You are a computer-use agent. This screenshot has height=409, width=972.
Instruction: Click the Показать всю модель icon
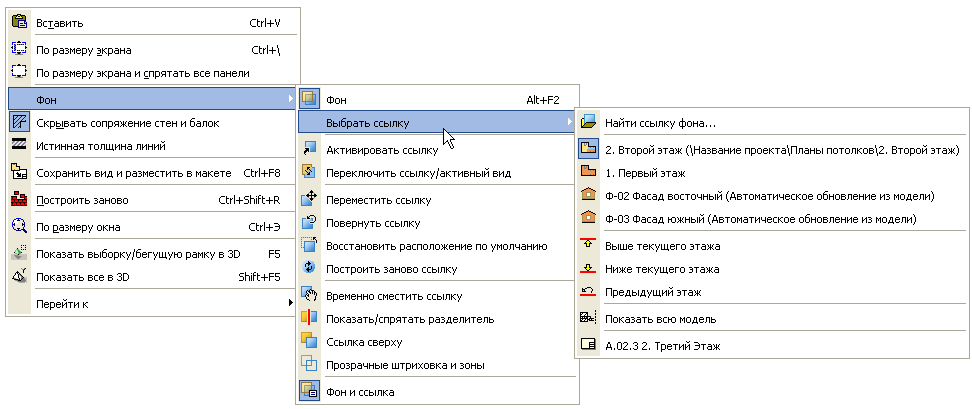point(588,319)
